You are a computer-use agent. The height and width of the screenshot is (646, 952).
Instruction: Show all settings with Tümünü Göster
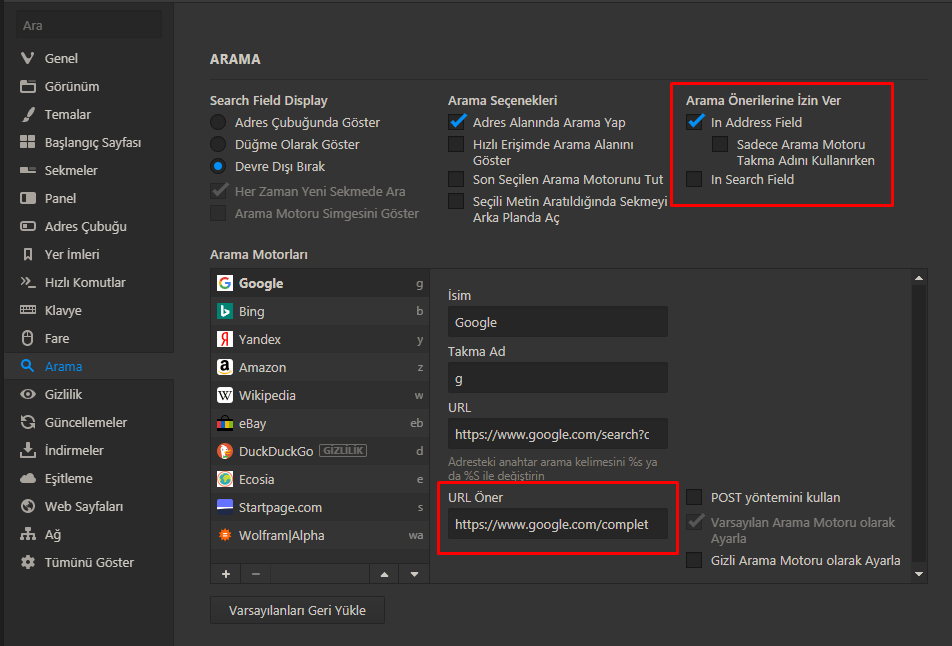[x=89, y=562]
